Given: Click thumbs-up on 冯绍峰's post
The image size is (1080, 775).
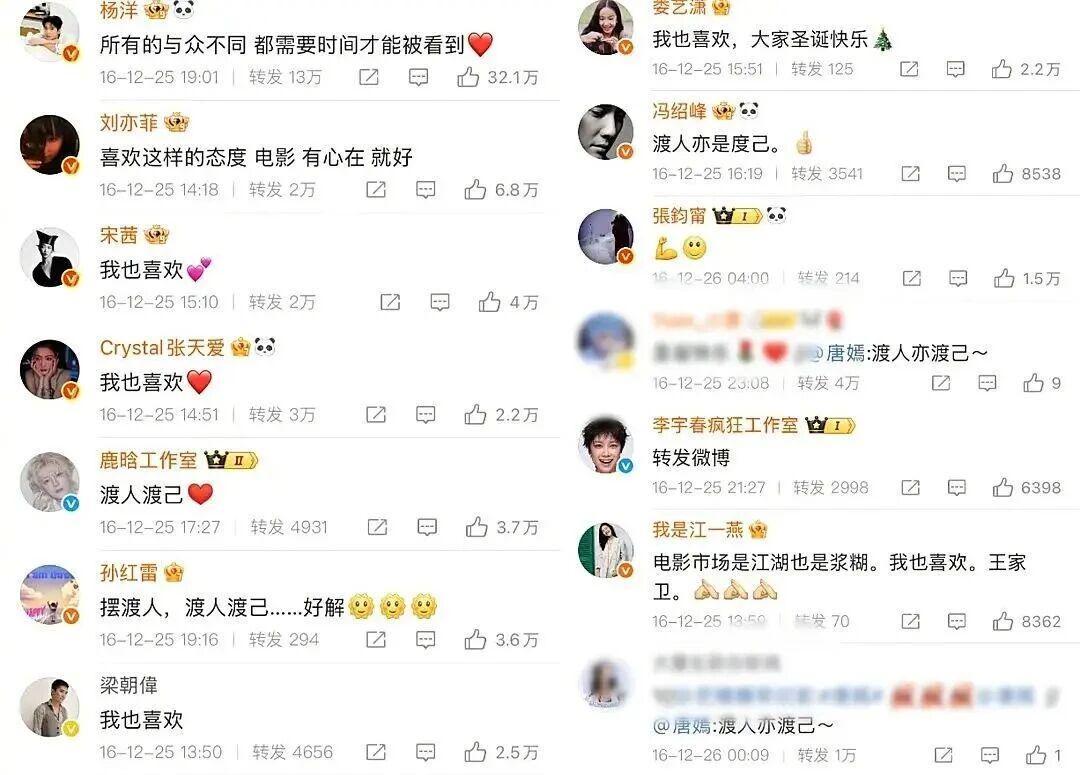Looking at the screenshot, I should [1003, 174].
